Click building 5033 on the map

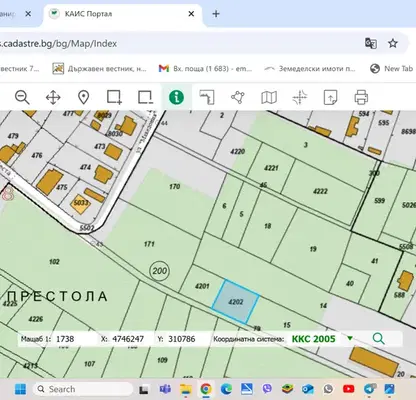tap(80, 203)
